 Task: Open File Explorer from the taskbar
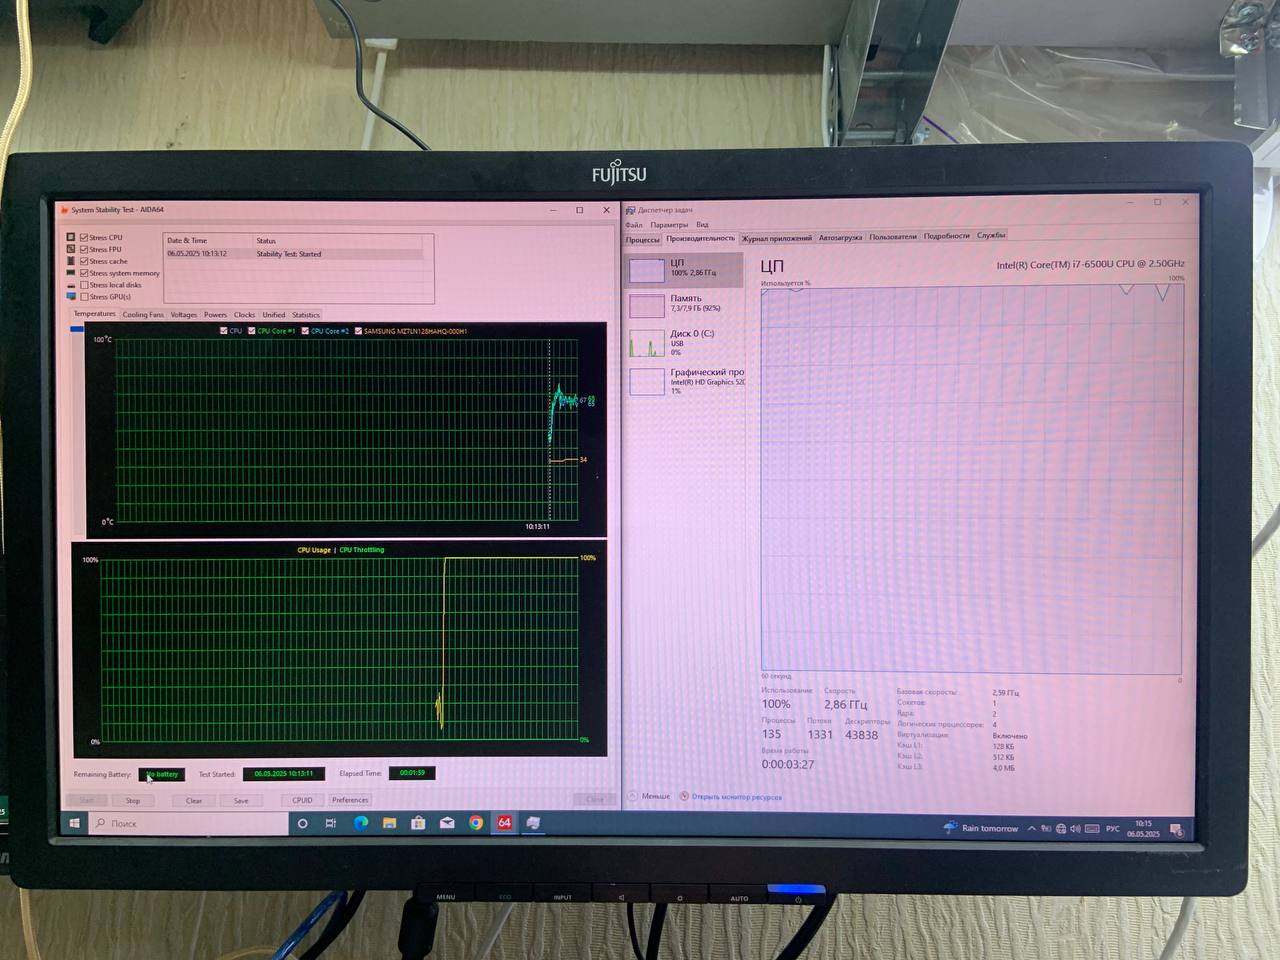click(x=389, y=823)
